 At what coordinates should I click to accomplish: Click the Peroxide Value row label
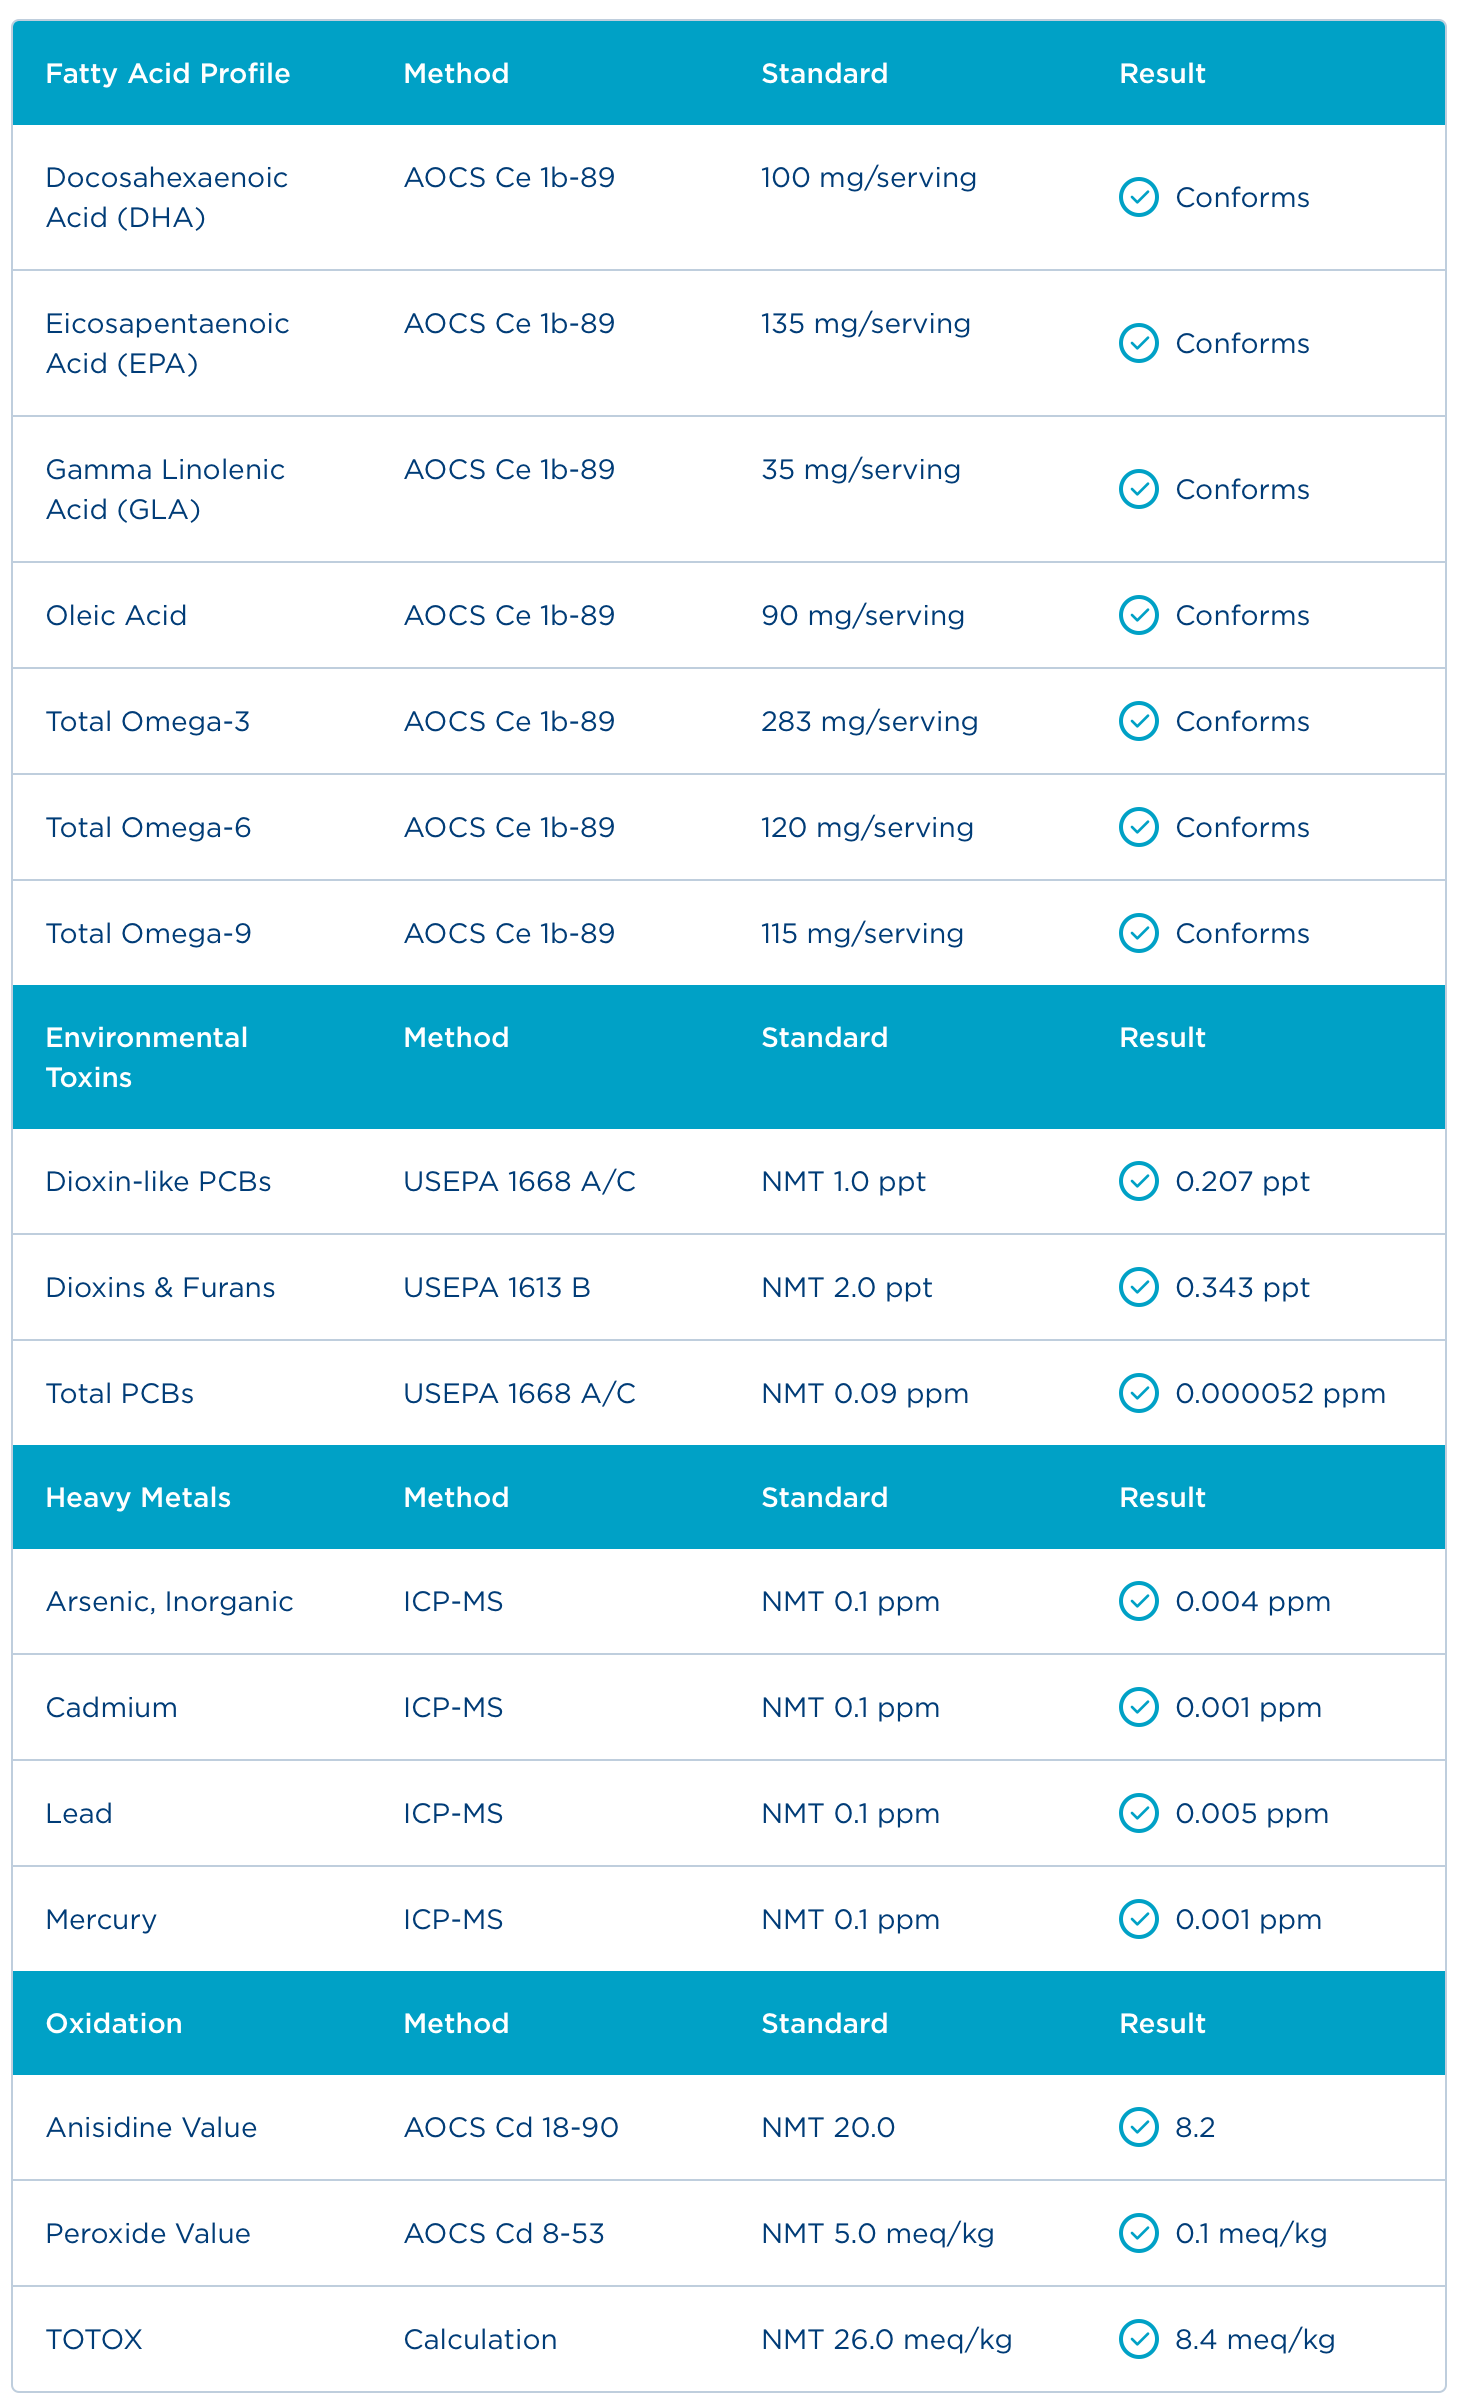point(148,2233)
